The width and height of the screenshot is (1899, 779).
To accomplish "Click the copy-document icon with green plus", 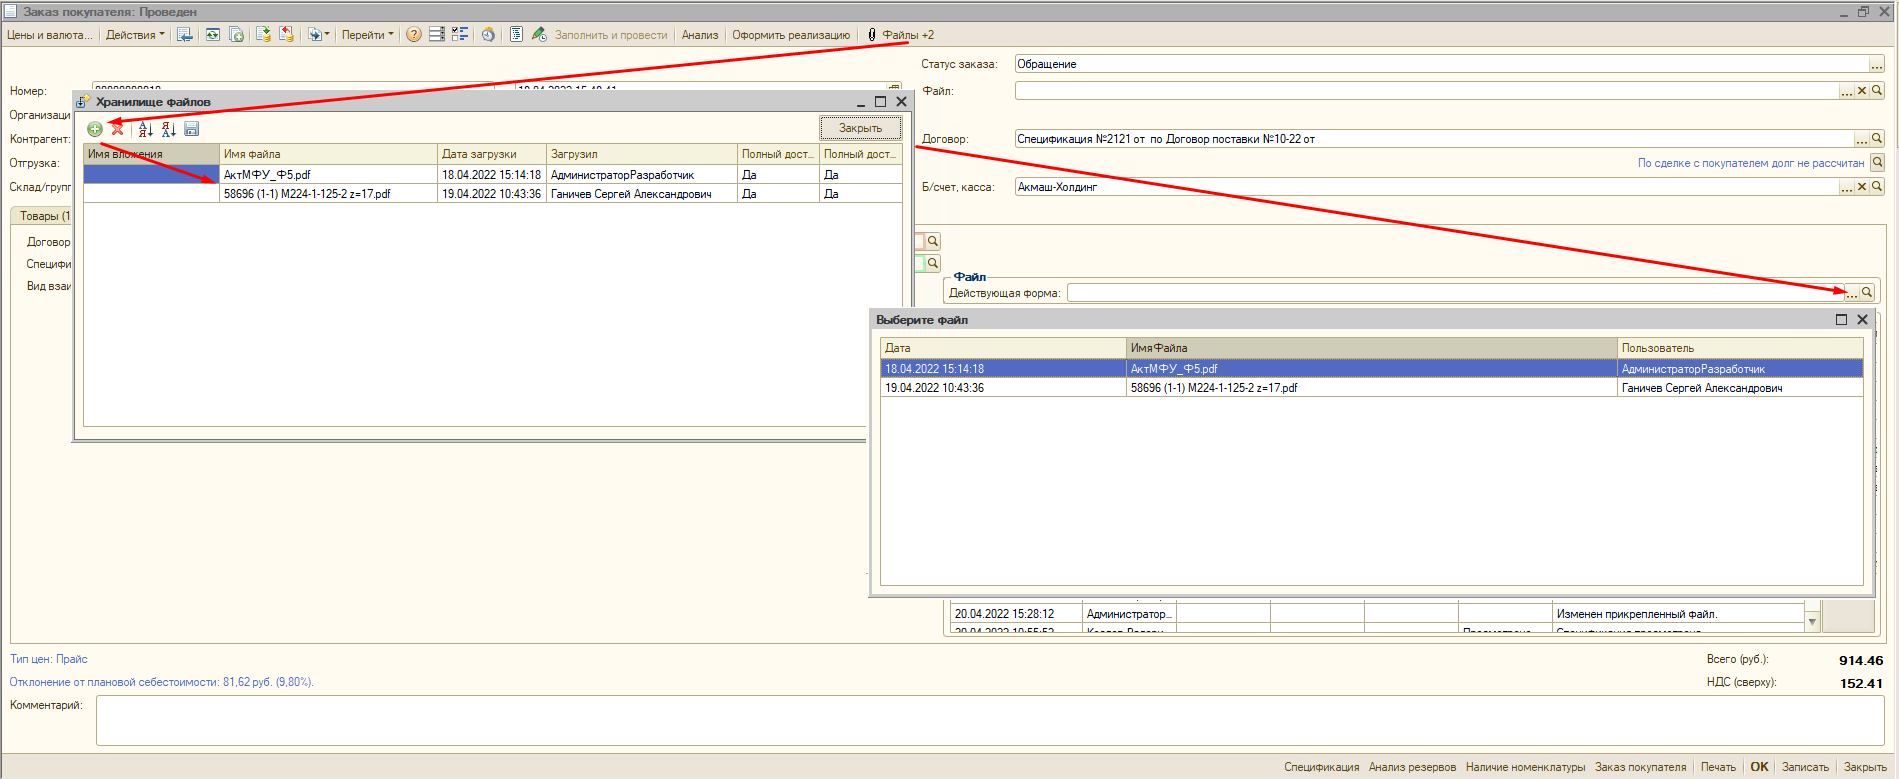I will [x=237, y=35].
